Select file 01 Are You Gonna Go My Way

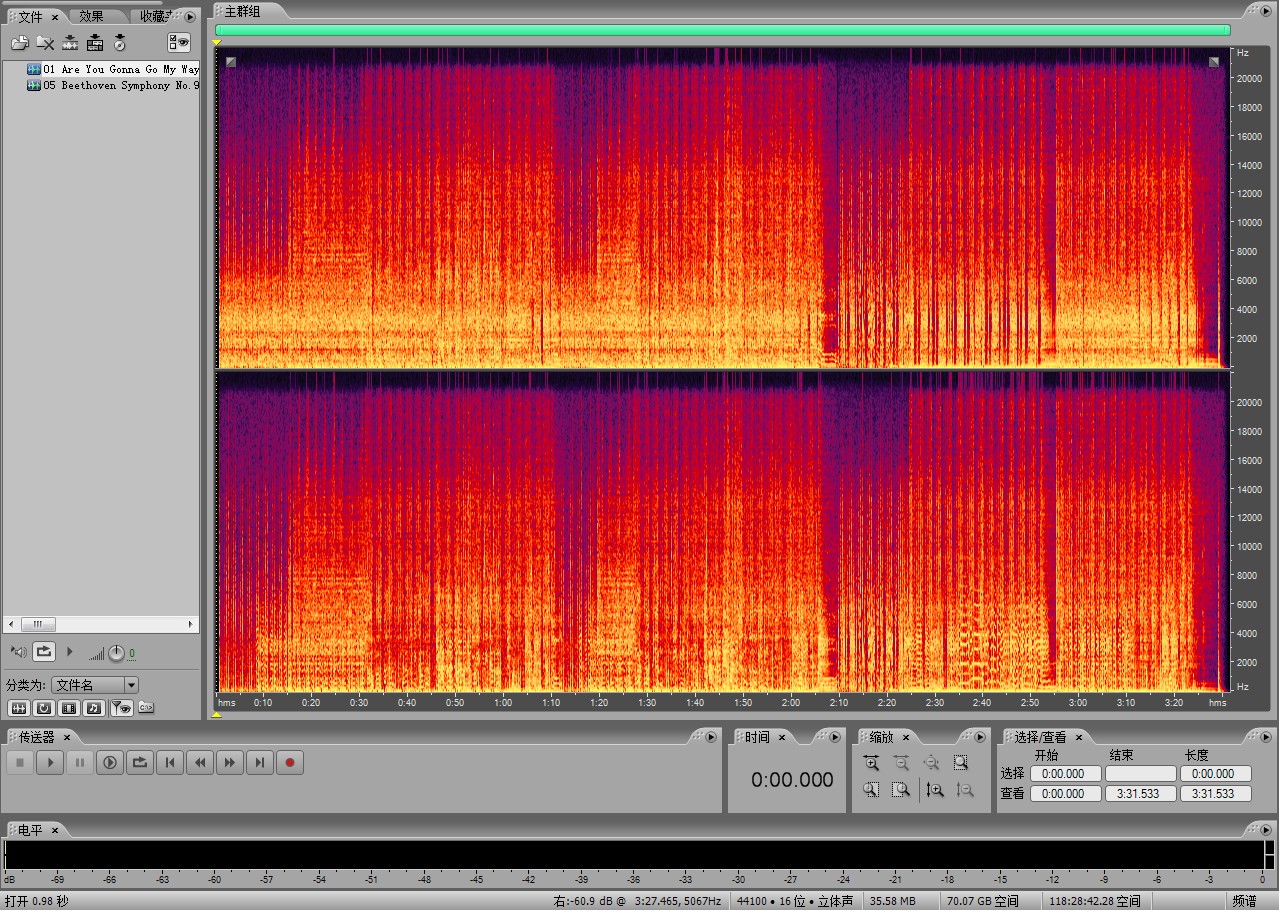113,69
